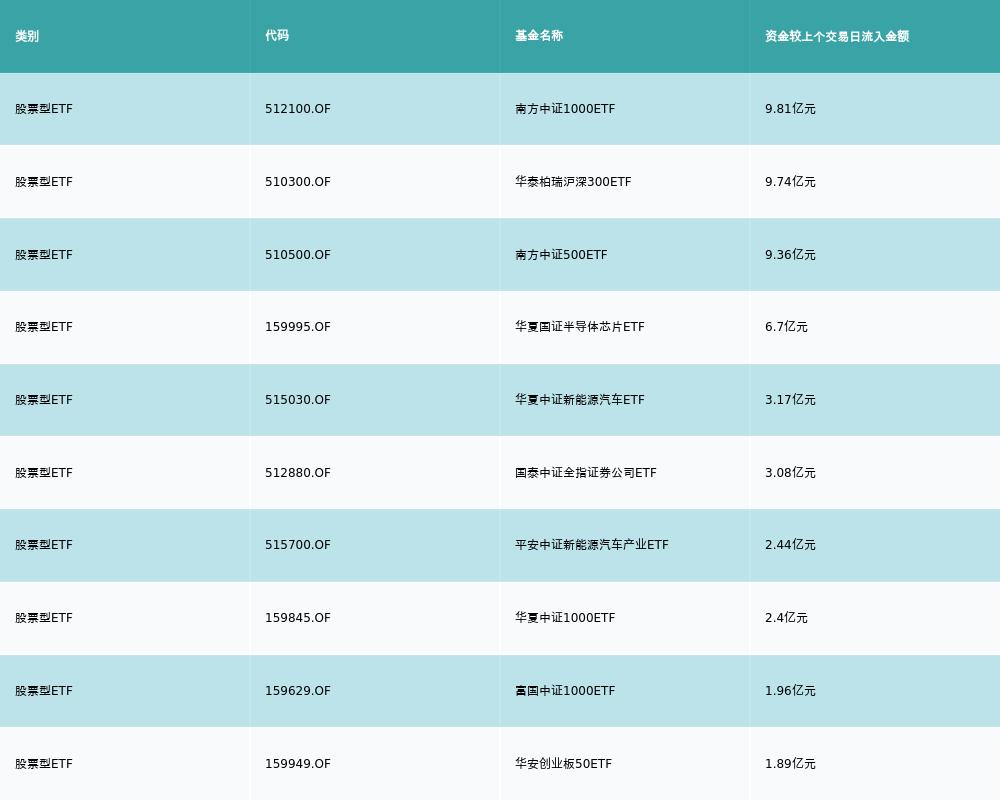Click the 类别 column header

27,36
